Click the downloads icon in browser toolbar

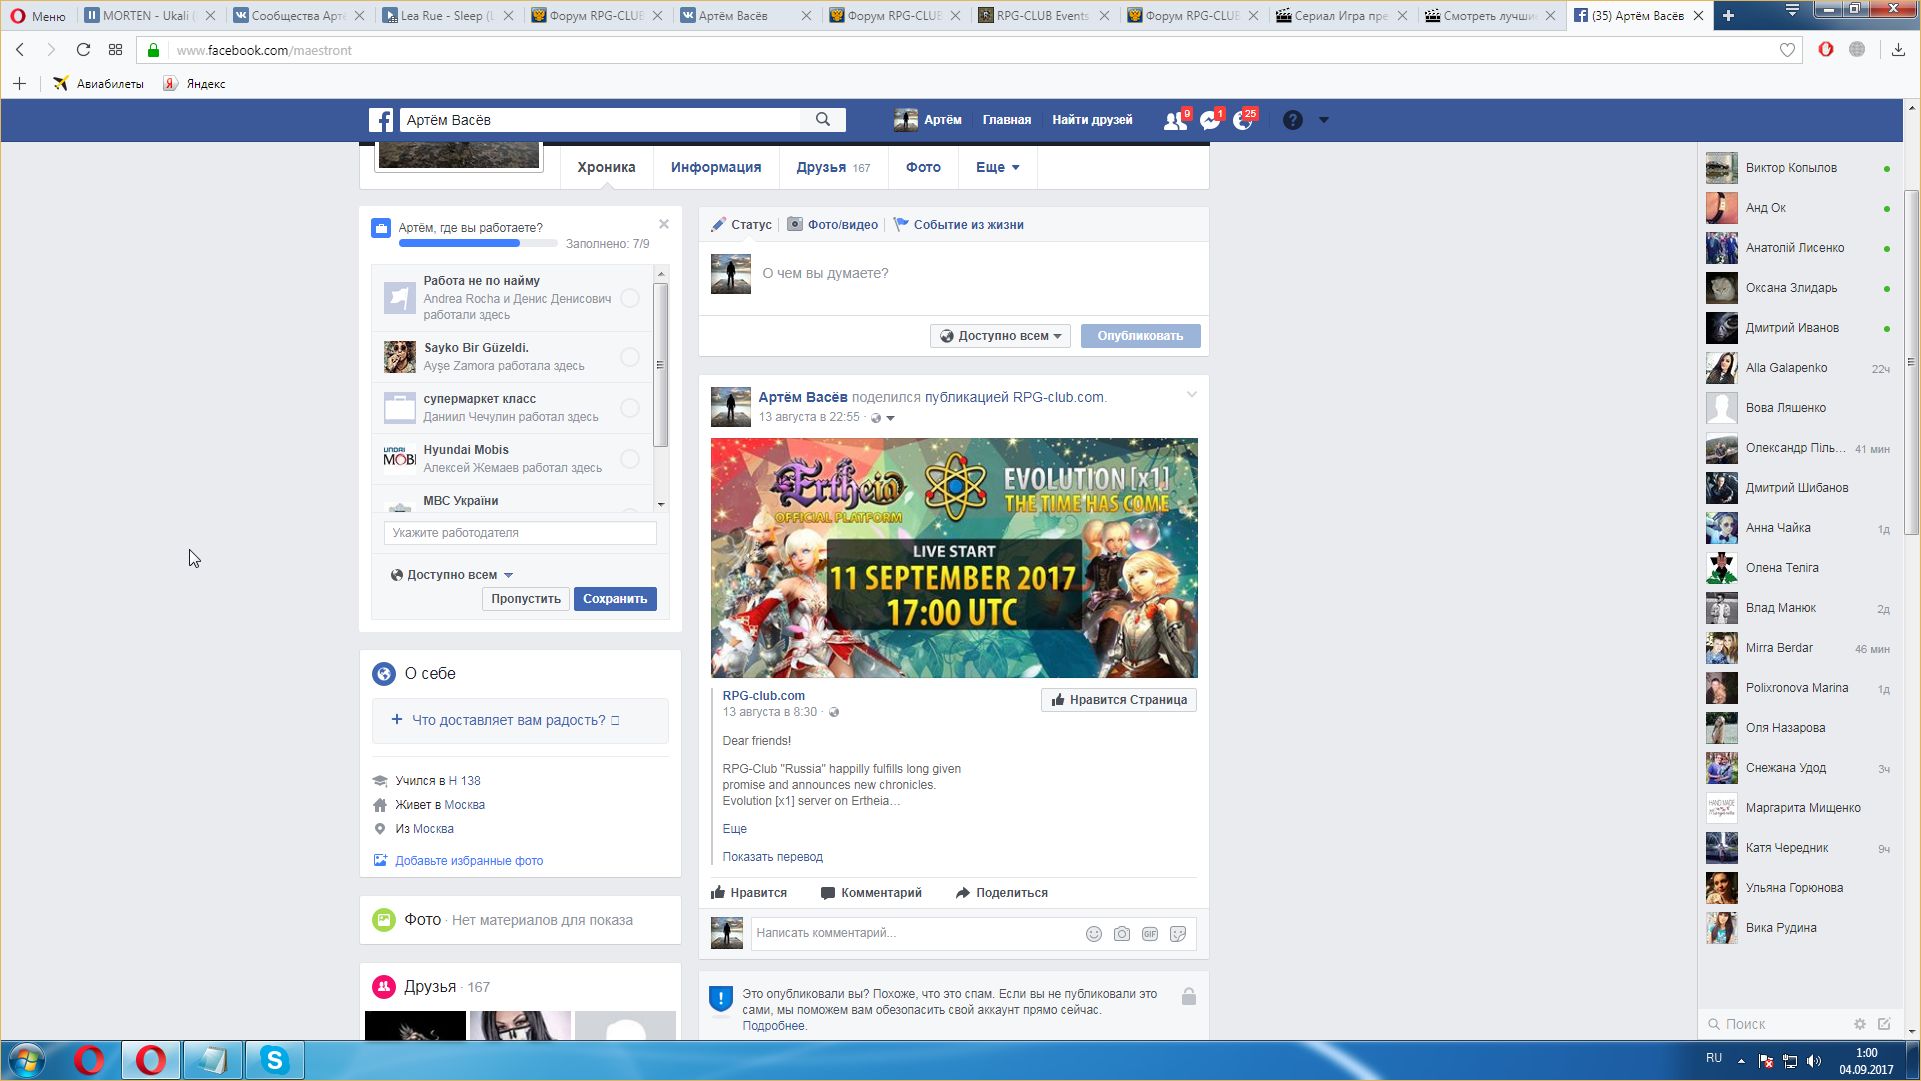(1898, 50)
